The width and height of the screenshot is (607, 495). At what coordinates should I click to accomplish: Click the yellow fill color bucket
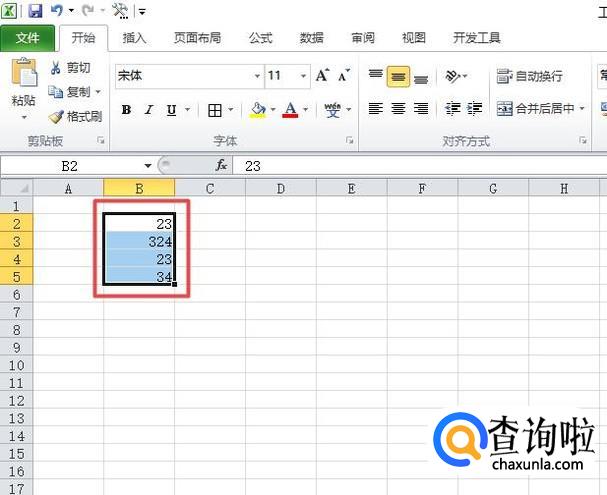[x=258, y=110]
